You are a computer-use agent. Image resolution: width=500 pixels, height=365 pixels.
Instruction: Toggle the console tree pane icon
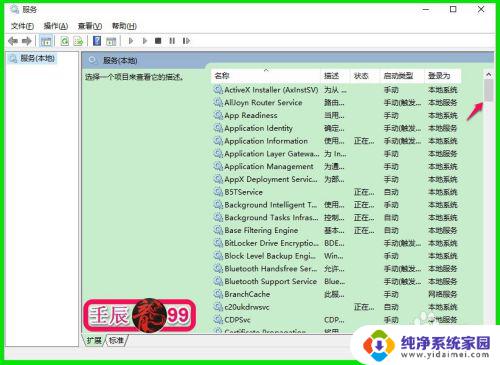(x=46, y=41)
